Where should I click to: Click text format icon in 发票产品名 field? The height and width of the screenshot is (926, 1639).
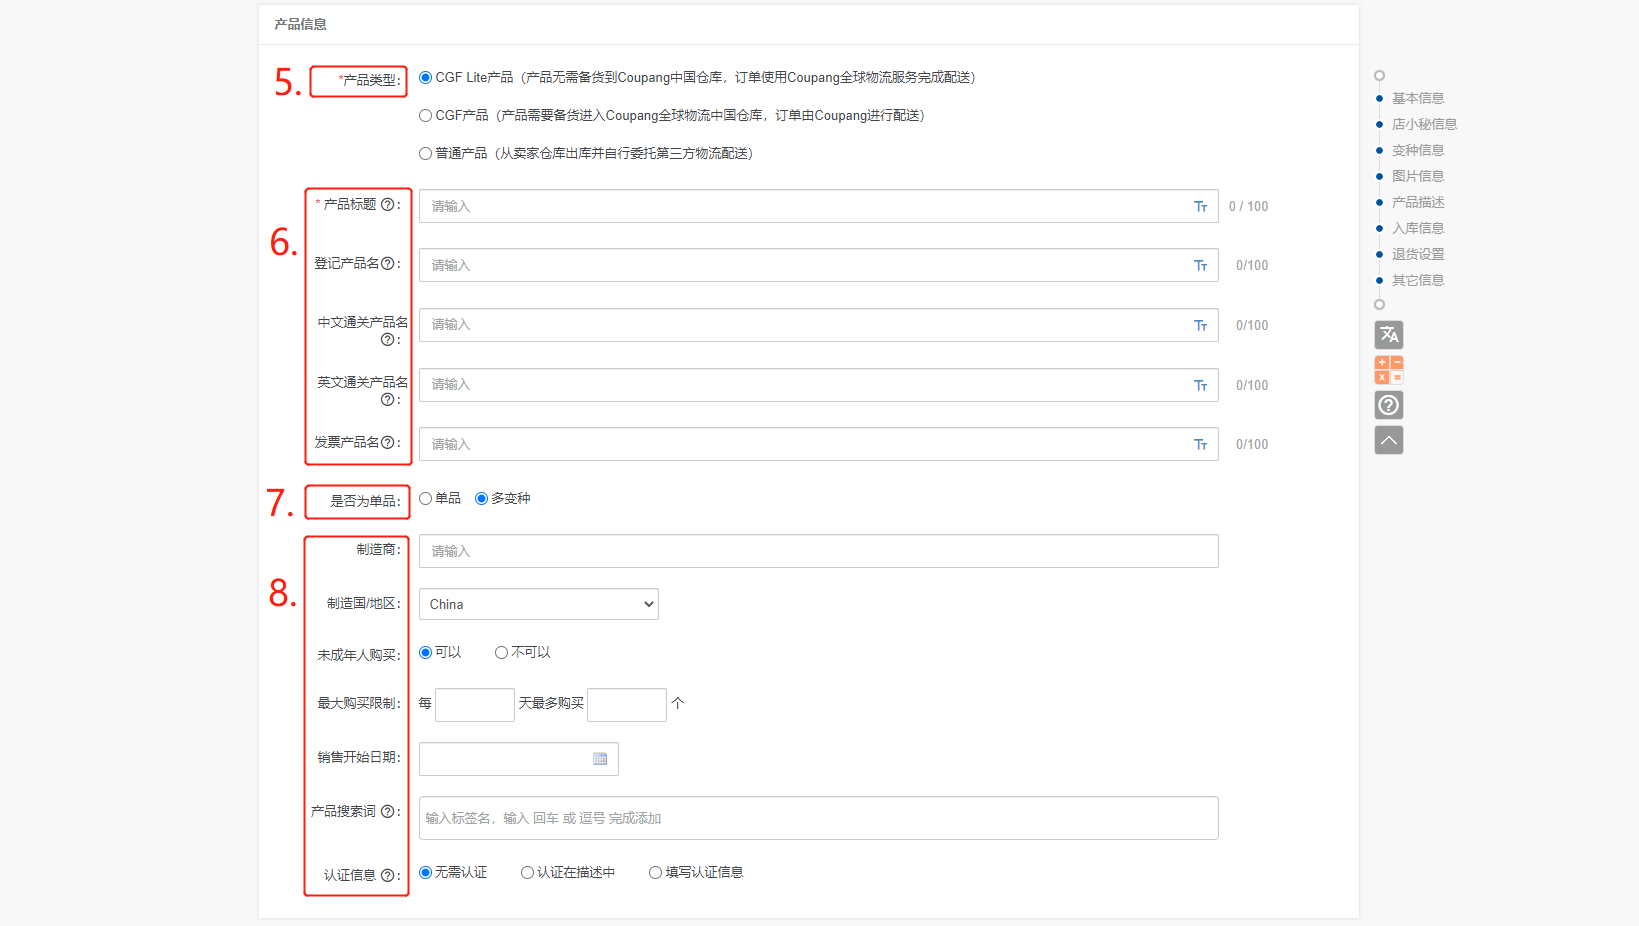1200,445
